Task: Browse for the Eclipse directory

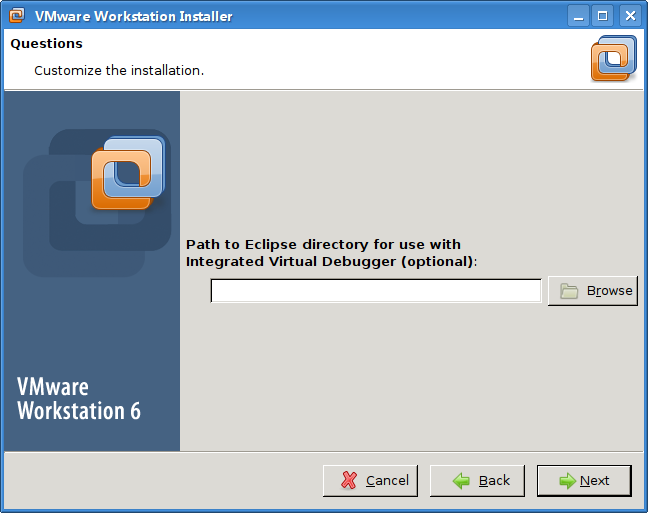Action: 593,291
